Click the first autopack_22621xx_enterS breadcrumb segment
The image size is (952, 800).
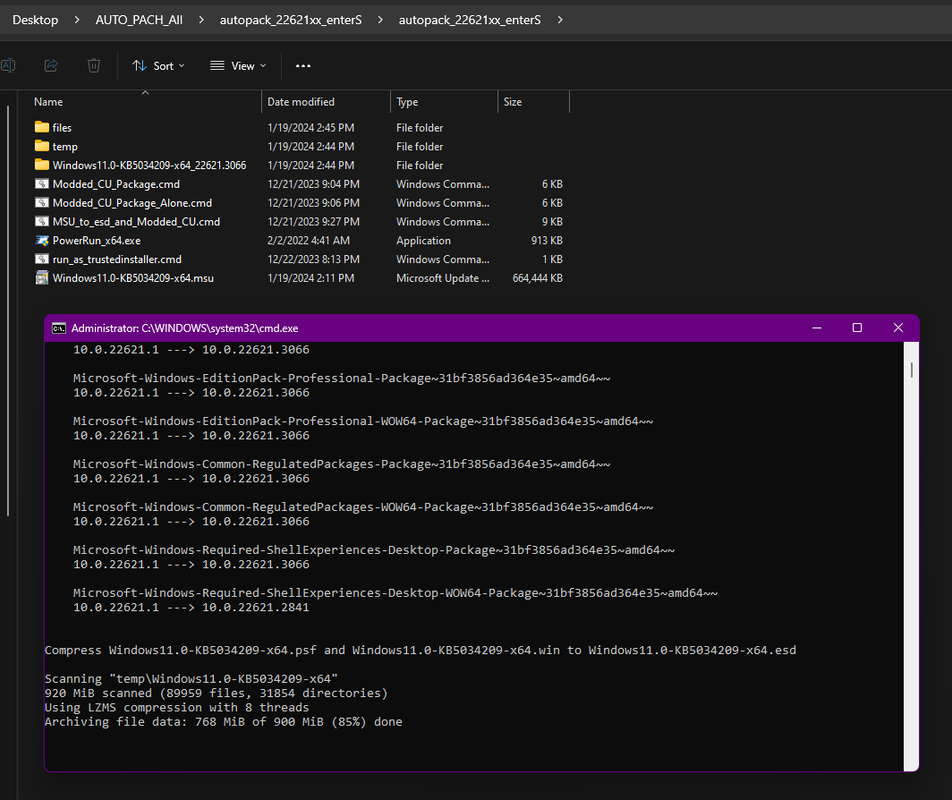[291, 20]
